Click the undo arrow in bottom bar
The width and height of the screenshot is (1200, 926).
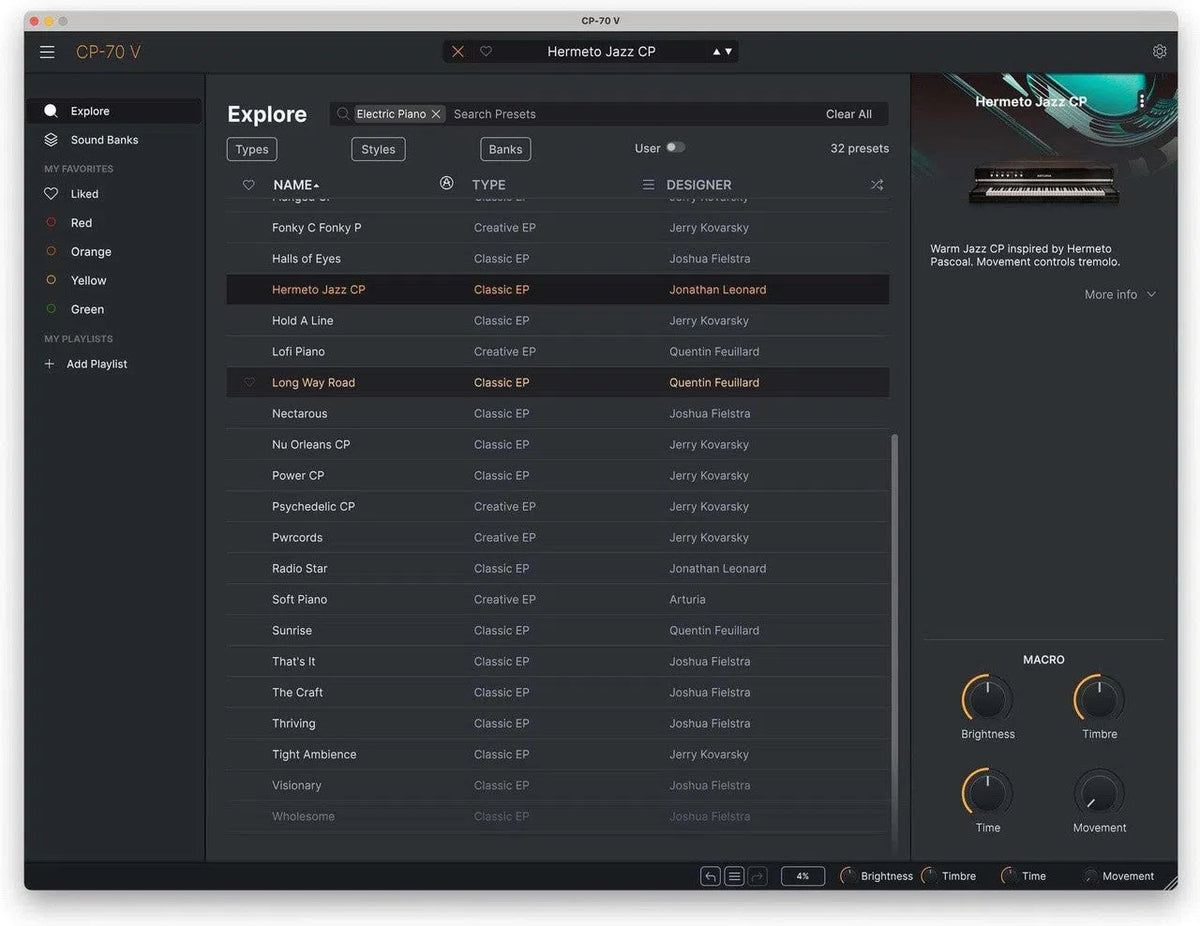click(710, 876)
